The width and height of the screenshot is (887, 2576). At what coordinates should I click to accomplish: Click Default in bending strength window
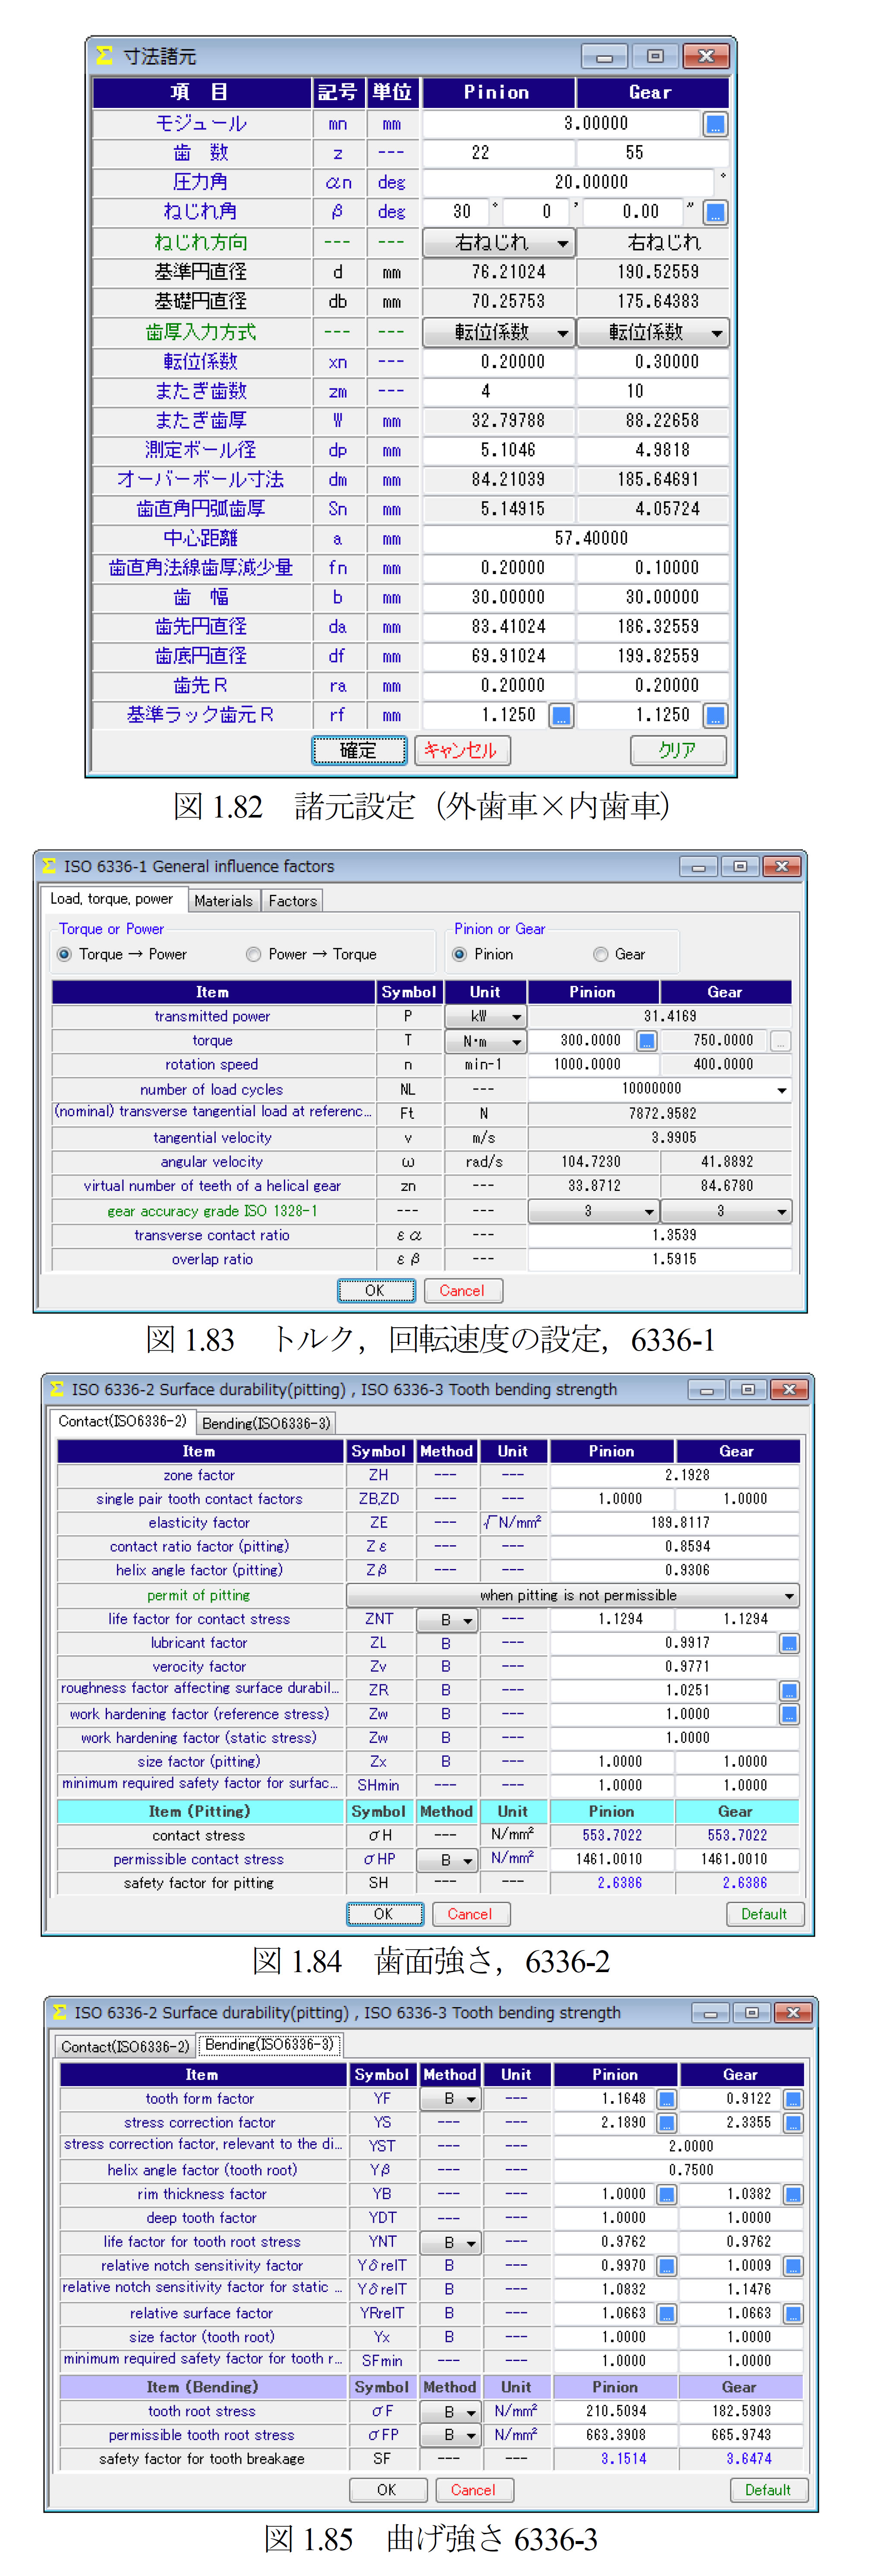[x=768, y=2490]
